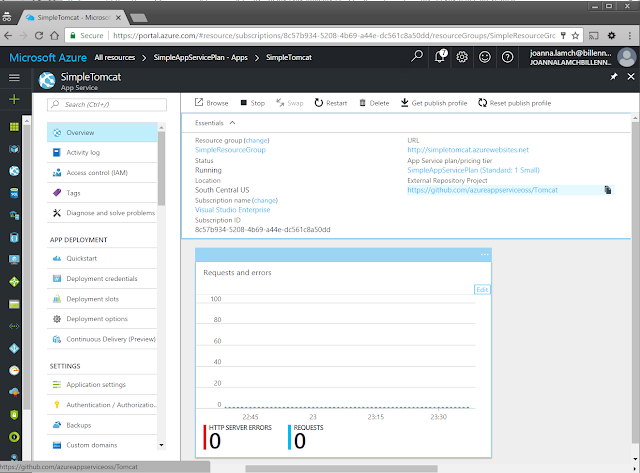Click the green plus New resource icon
Screen dimensions: 640x473
(14, 99)
